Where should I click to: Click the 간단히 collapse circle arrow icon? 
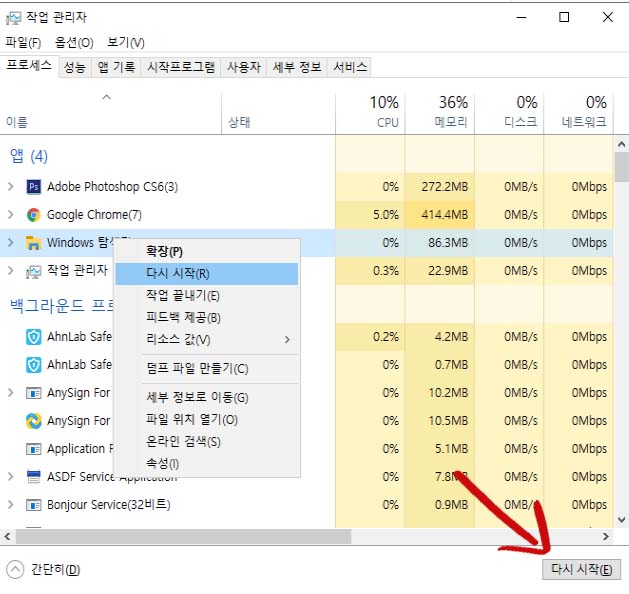coord(15,569)
